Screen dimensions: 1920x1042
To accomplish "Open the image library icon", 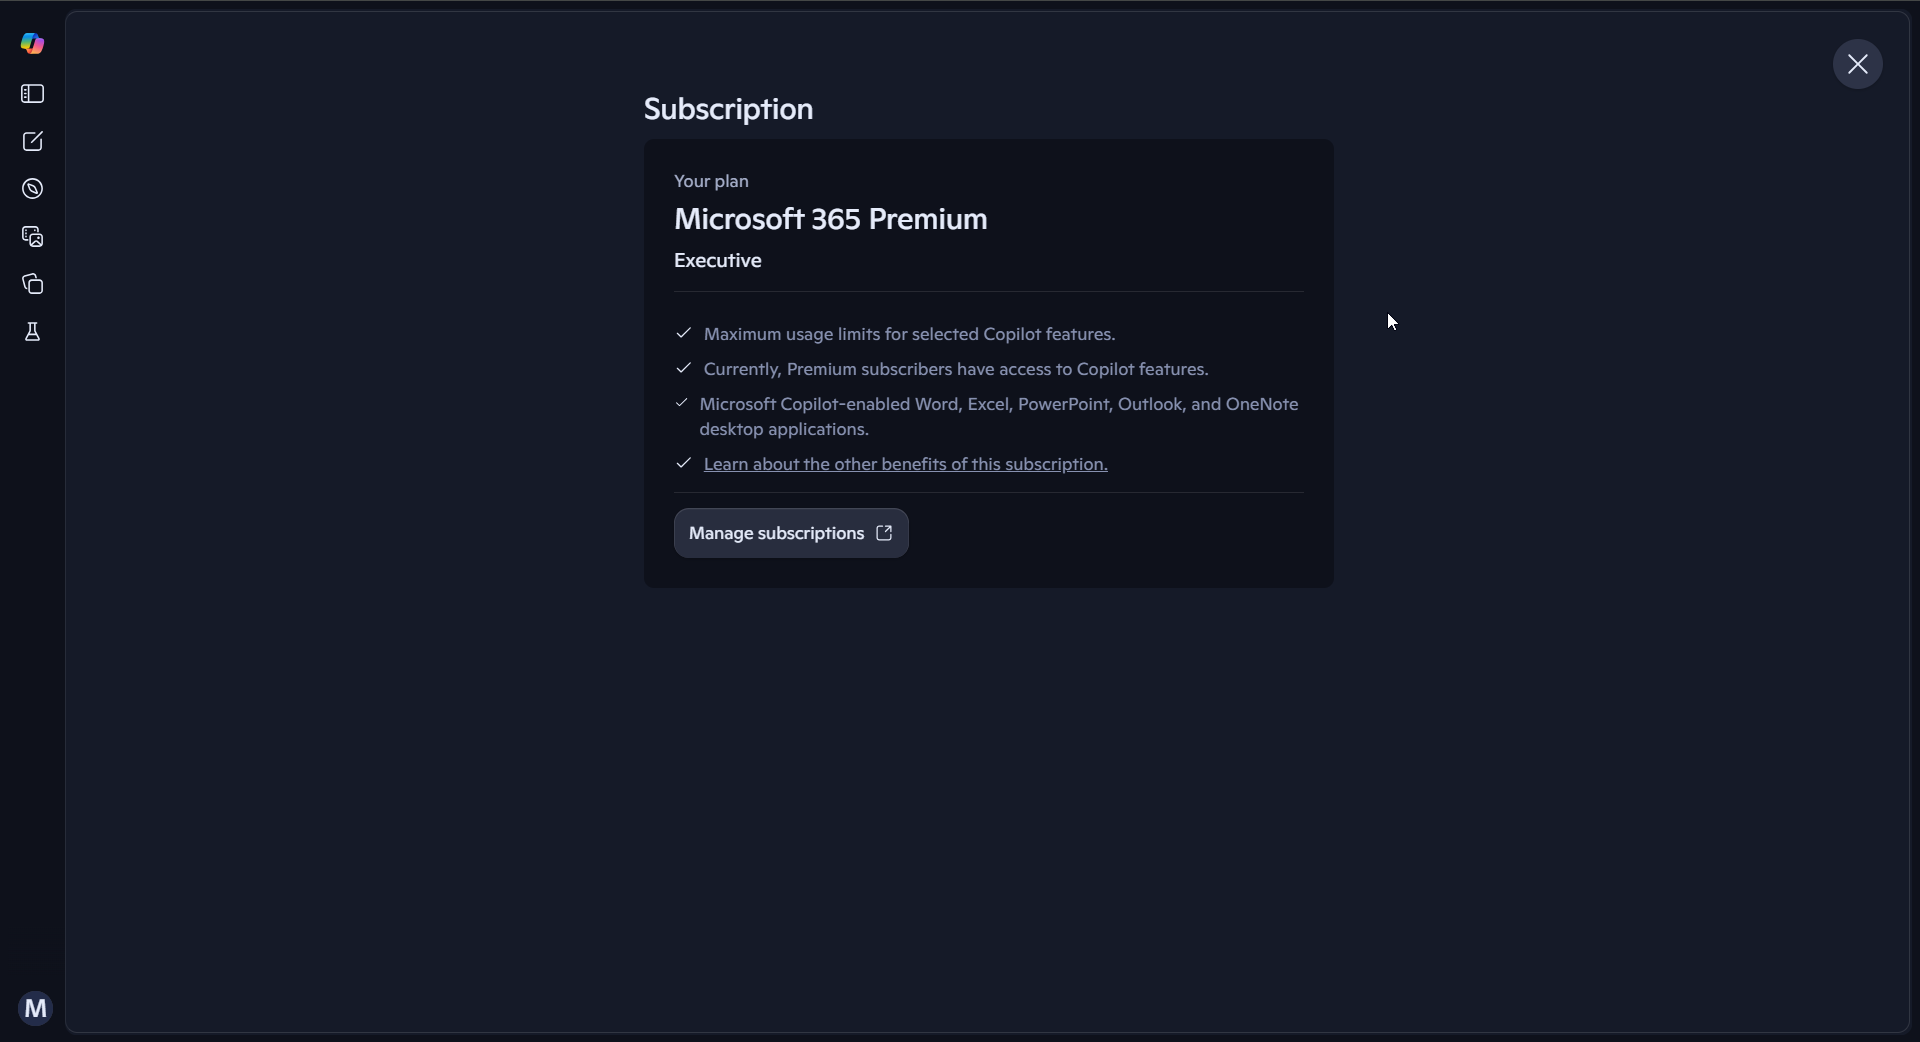I will pos(33,237).
